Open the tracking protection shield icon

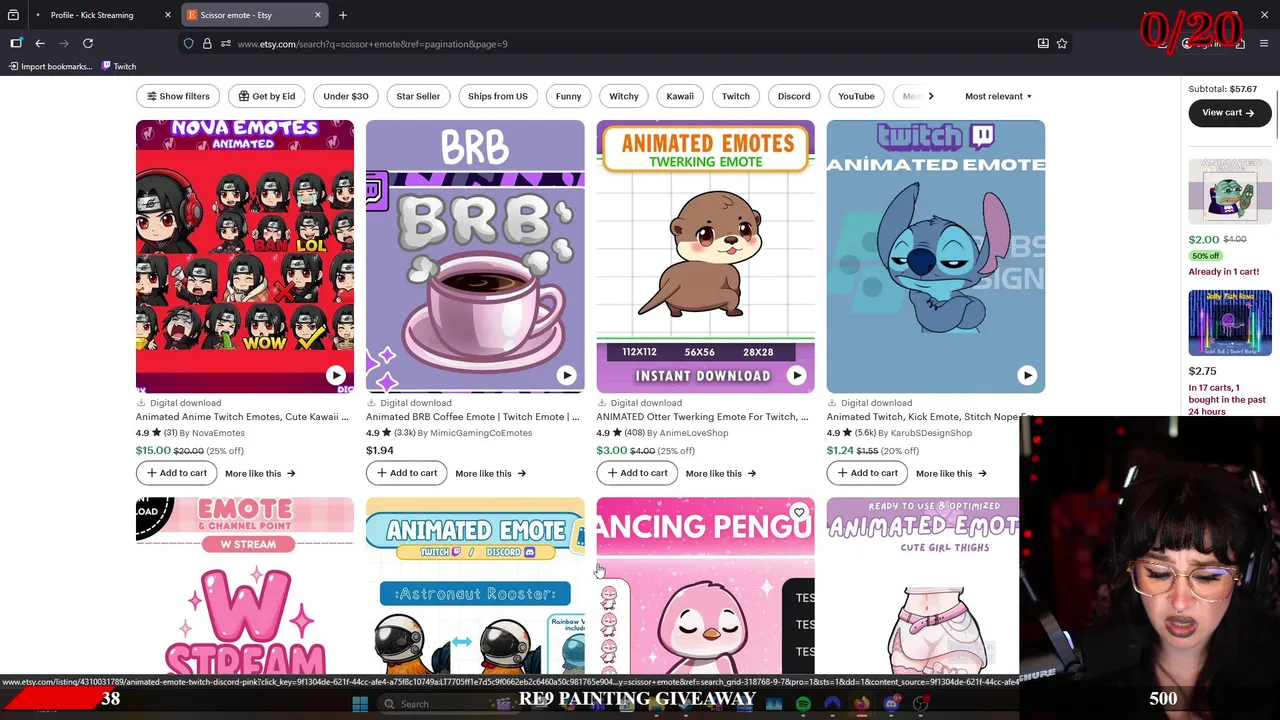point(188,44)
